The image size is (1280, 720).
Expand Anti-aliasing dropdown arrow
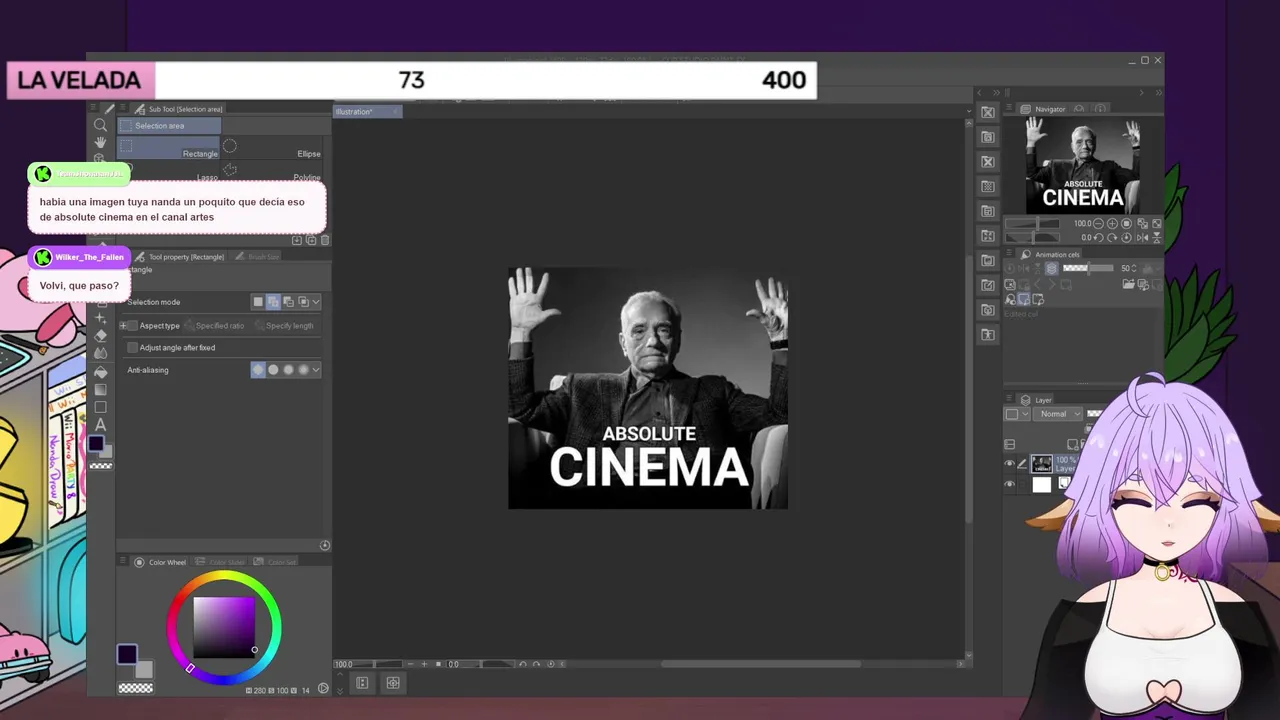pyautogui.click(x=316, y=370)
